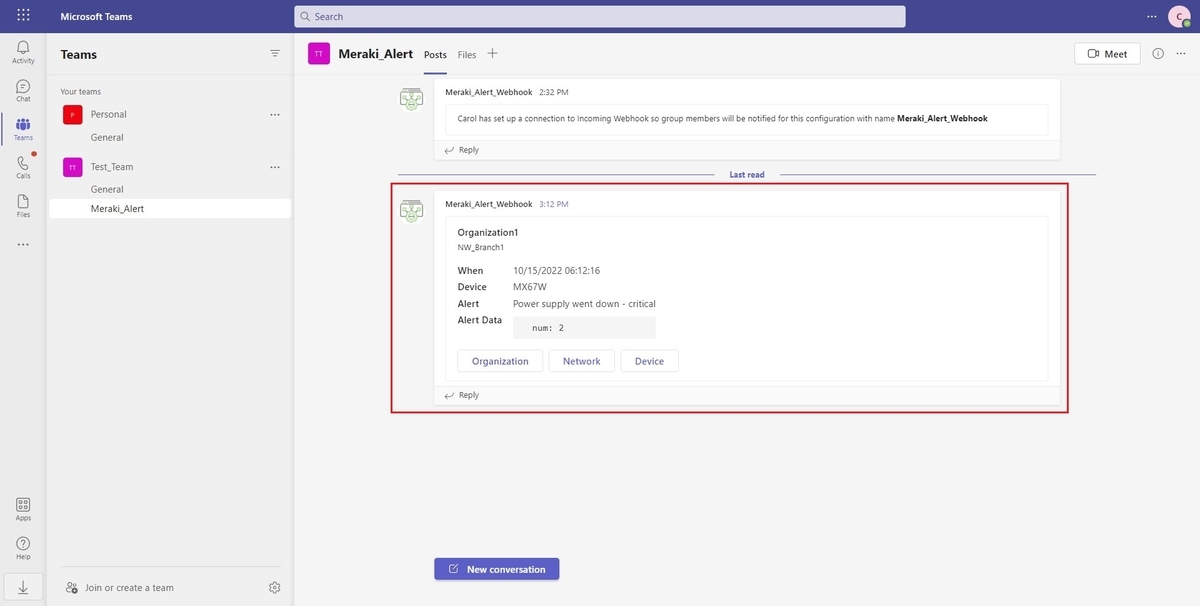The width and height of the screenshot is (1200, 606).
Task: Open the app launcher grid icon
Action: 23,16
